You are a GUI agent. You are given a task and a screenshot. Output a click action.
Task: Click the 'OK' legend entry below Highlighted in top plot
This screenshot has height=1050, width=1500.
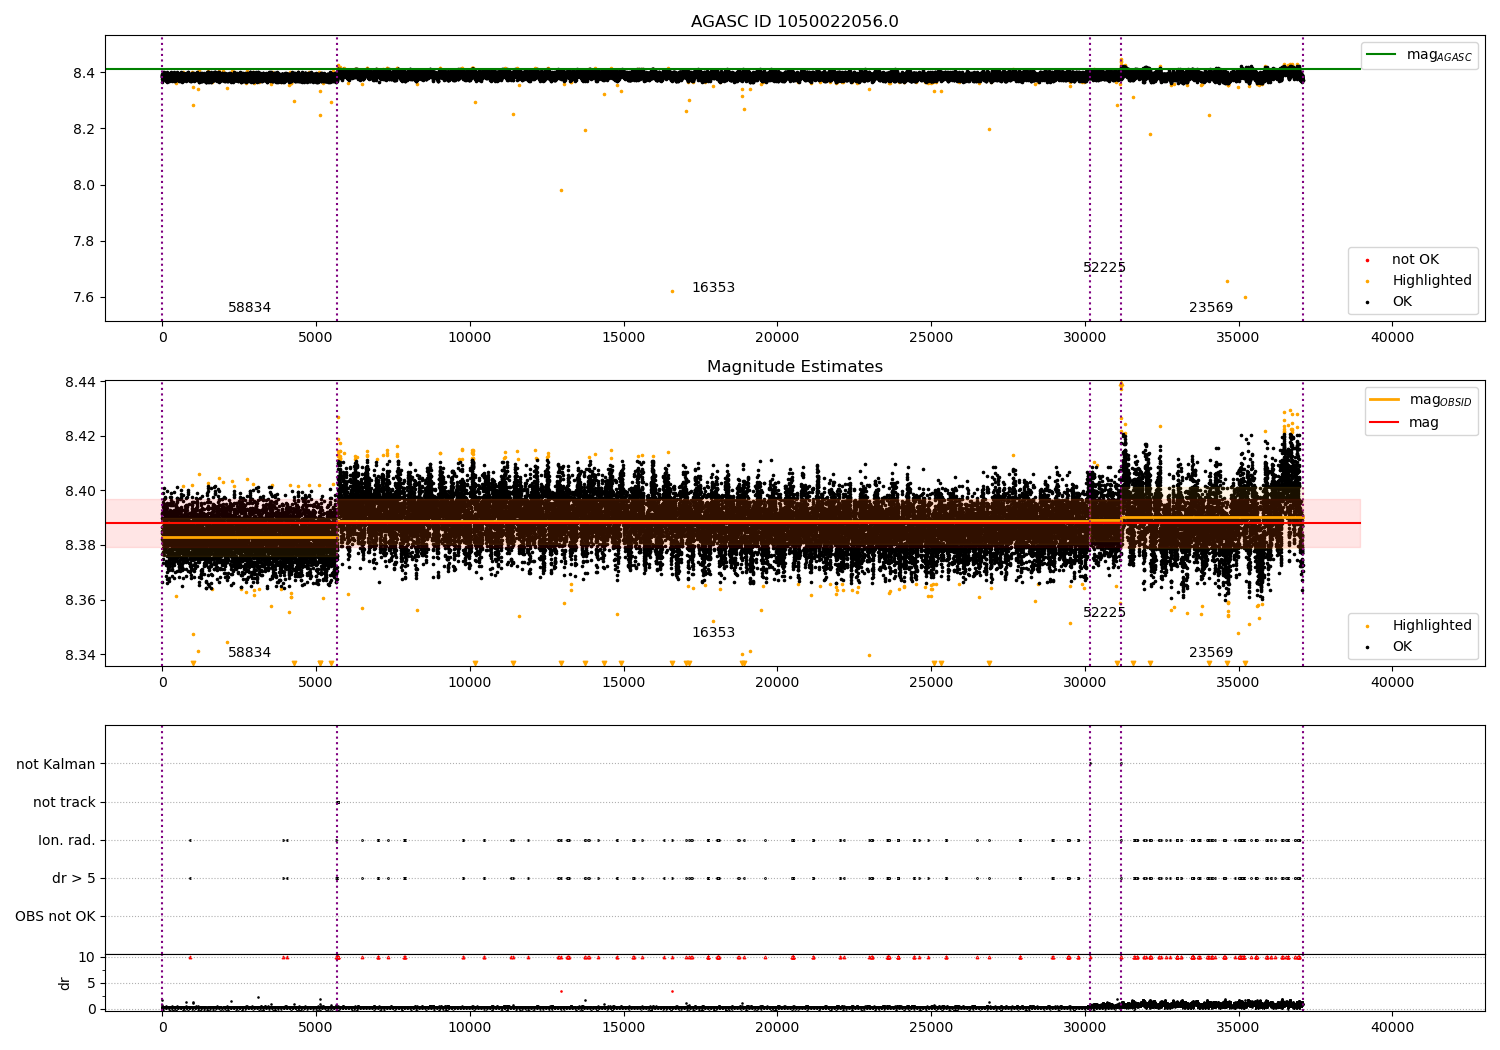pyautogui.click(x=1402, y=302)
